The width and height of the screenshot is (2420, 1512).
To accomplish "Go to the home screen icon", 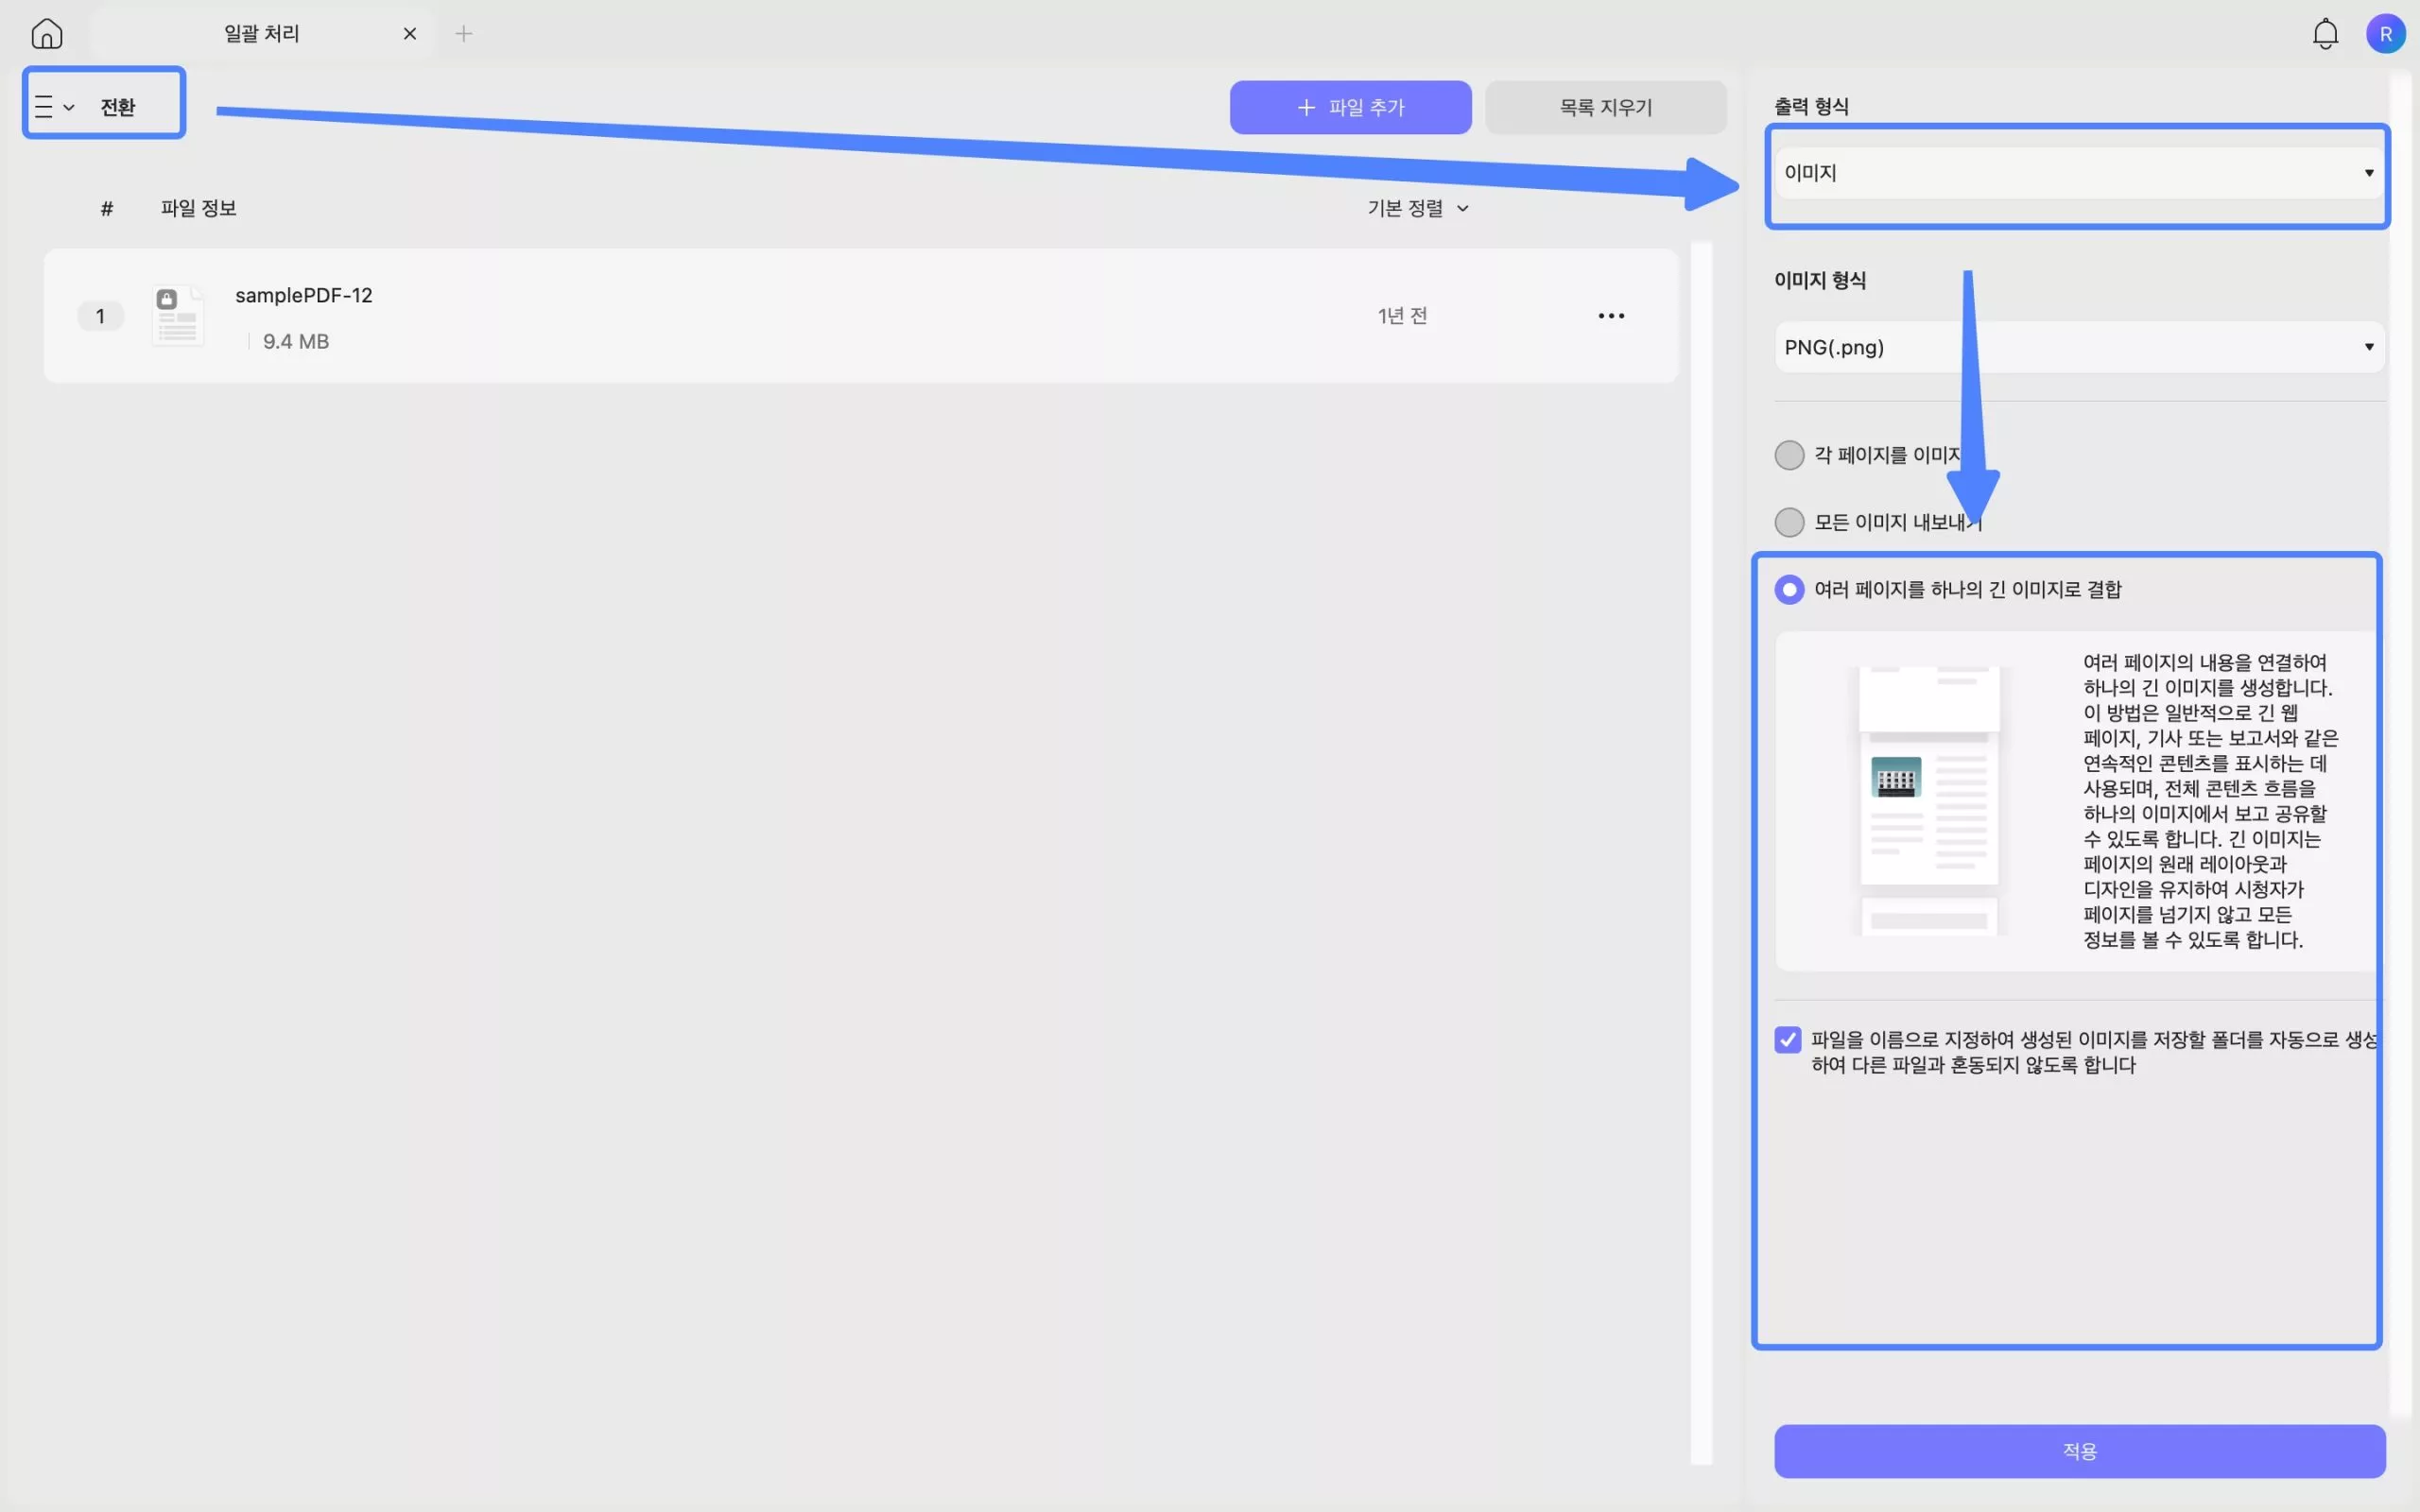I will point(46,34).
